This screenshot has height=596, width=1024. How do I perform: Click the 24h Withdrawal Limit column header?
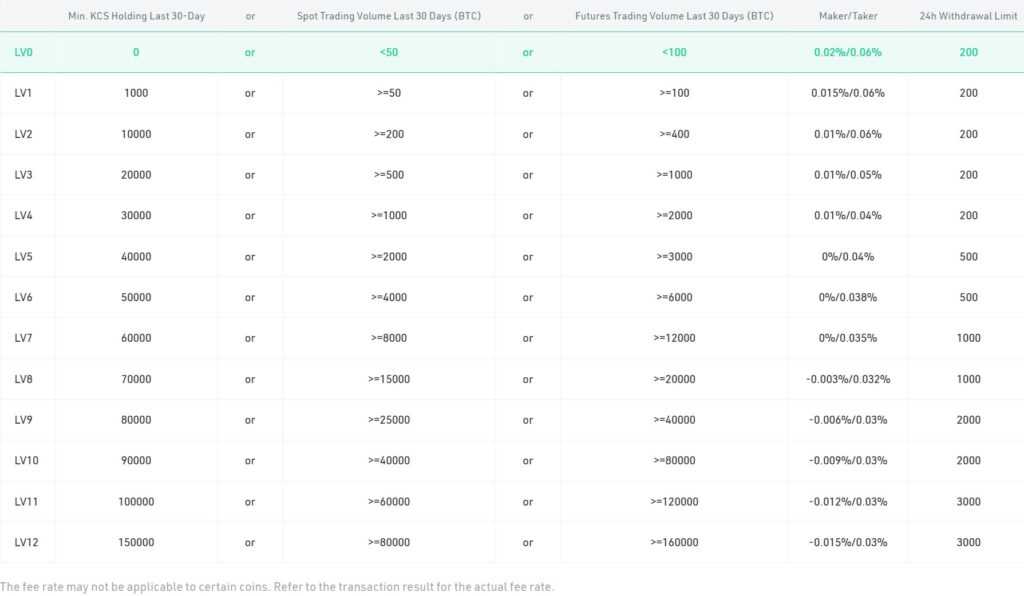(x=968, y=16)
